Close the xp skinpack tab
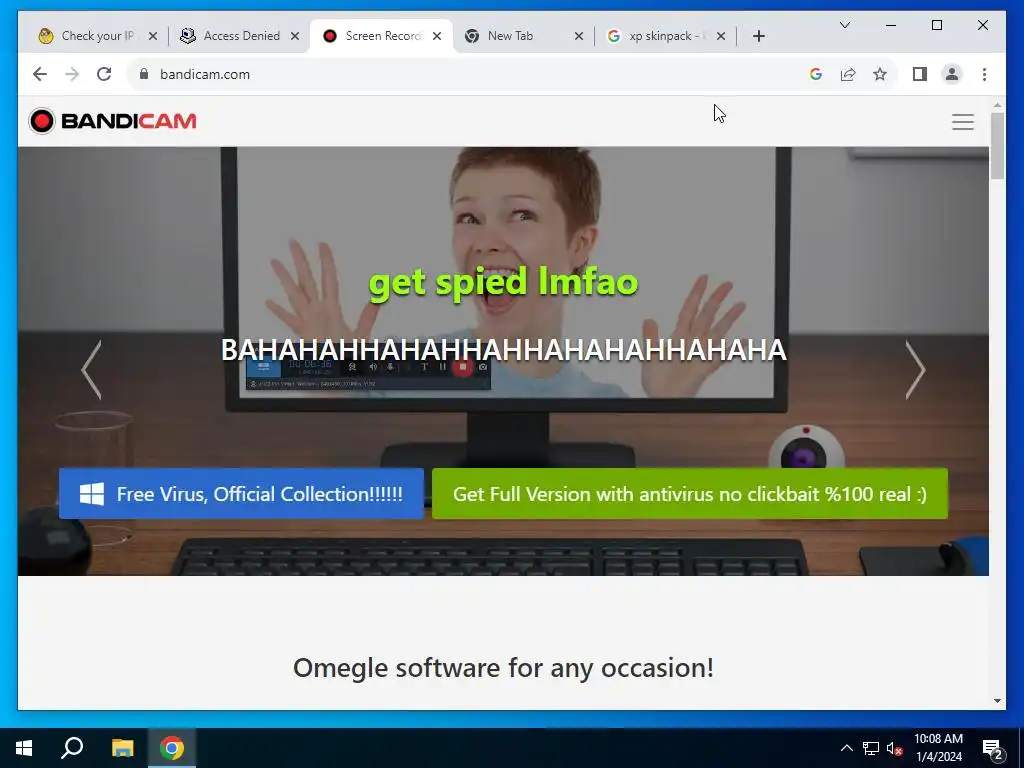The height and width of the screenshot is (768, 1024). click(x=720, y=36)
